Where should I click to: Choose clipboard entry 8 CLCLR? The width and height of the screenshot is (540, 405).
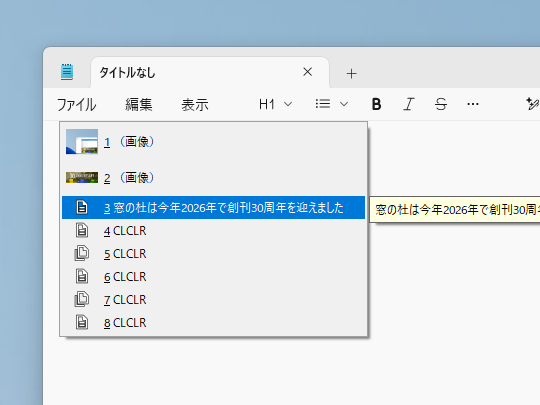click(x=214, y=323)
